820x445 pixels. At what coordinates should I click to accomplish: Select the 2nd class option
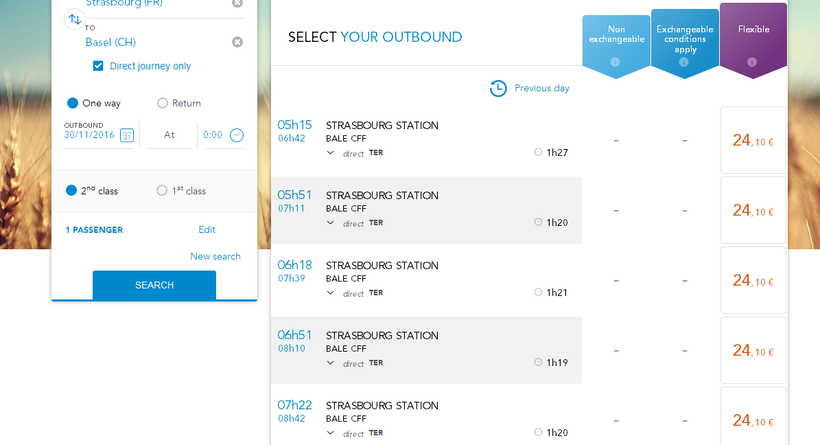(x=71, y=191)
